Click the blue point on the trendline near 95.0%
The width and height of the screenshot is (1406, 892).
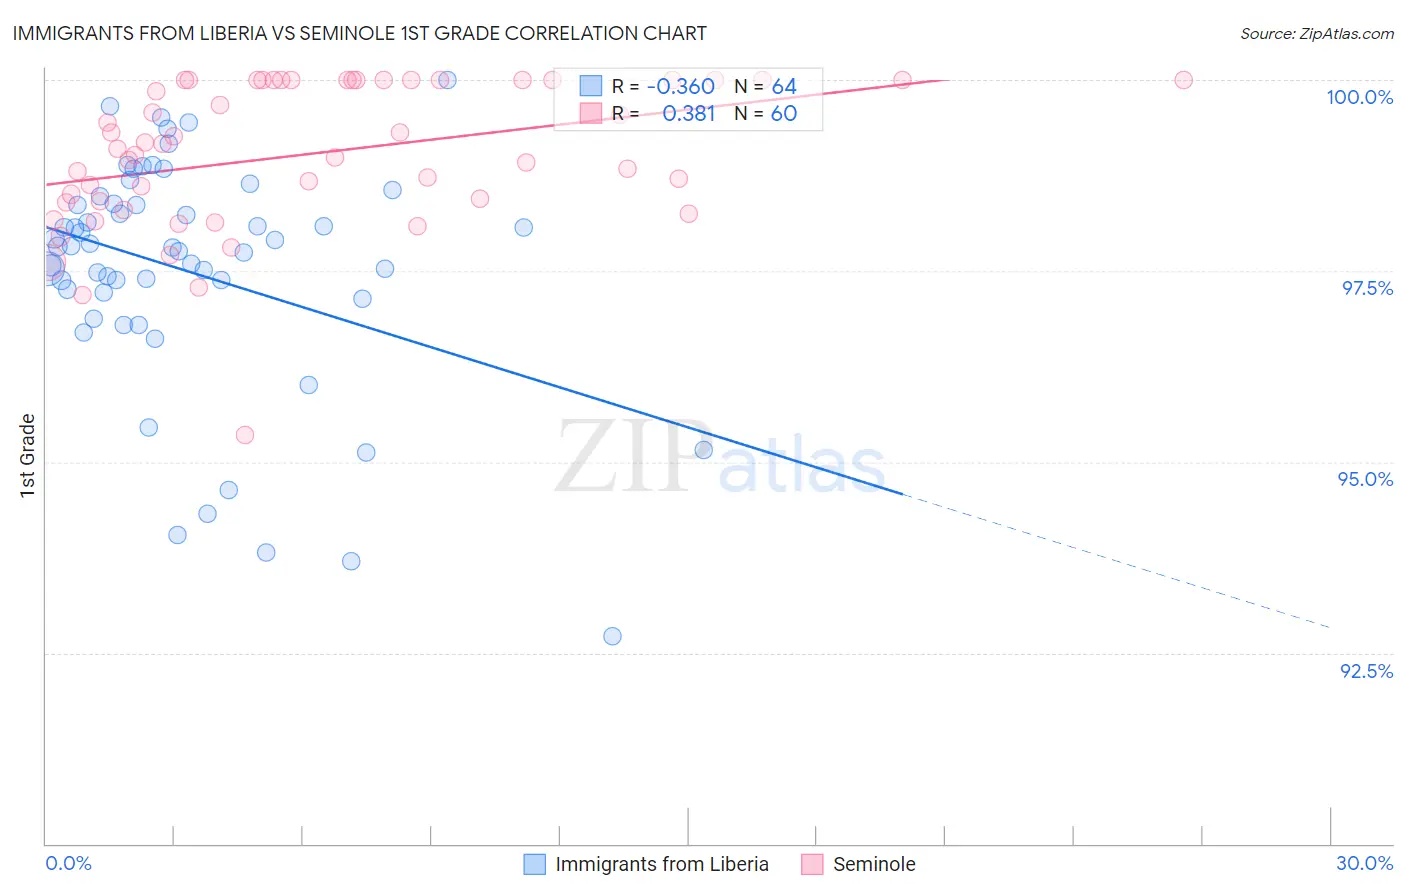click(703, 450)
